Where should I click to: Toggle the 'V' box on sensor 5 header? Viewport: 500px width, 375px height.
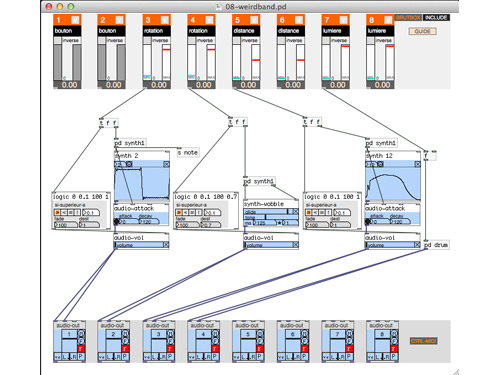254,20
